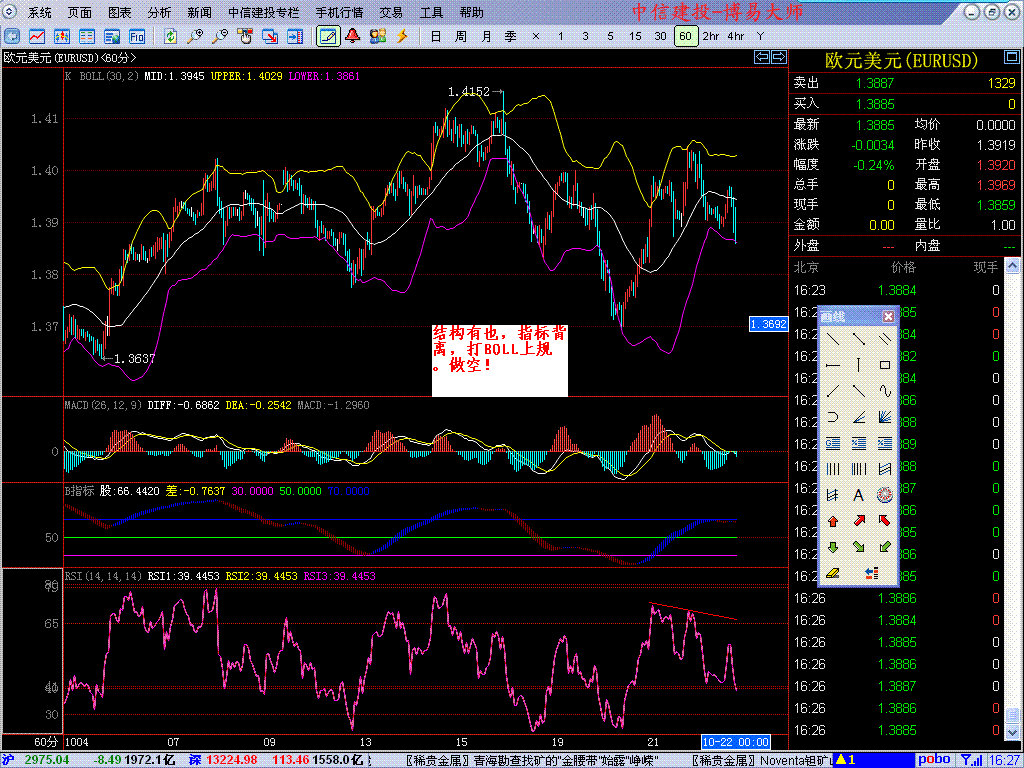Viewport: 1024px width, 768px height.
Task: Open the 工具 menu
Action: [x=431, y=12]
